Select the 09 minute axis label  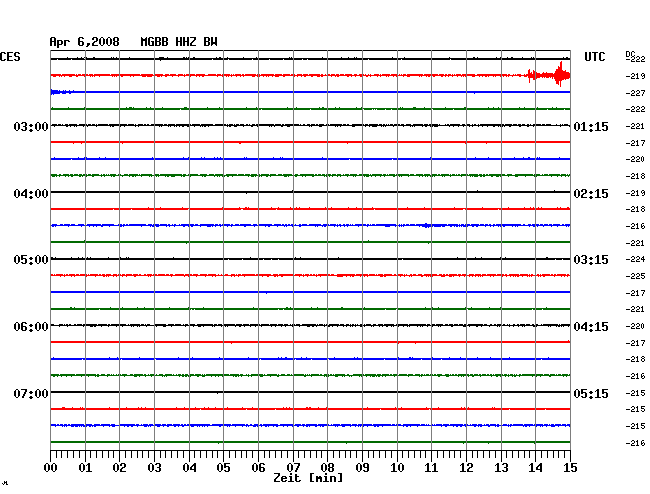point(362,467)
